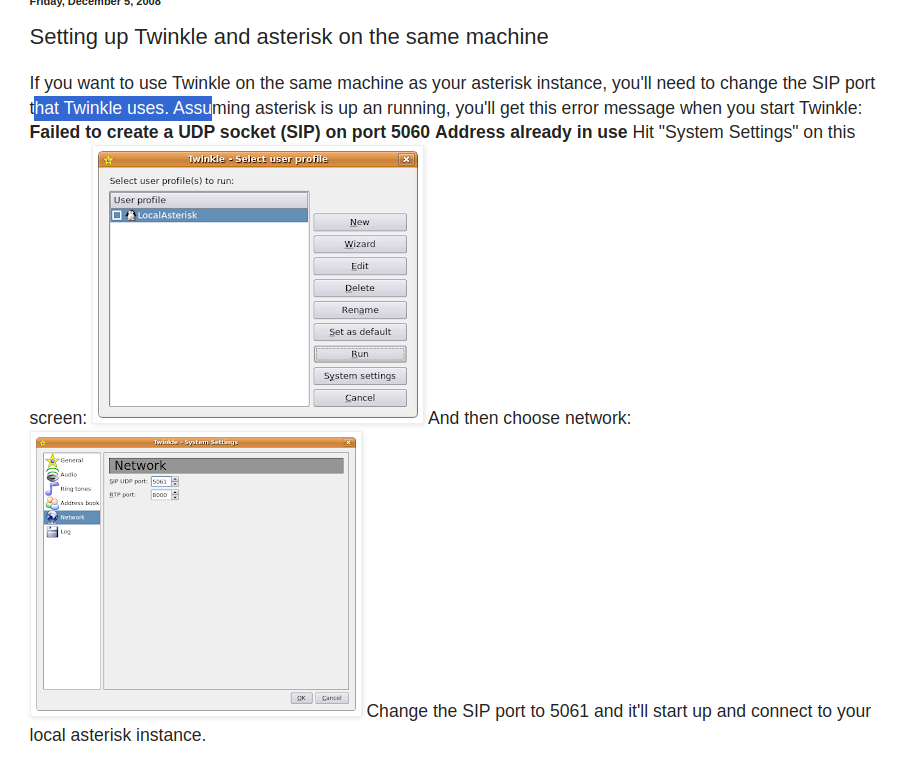Open the Log floppy disk icon
912x760 pixels.
(x=52, y=531)
